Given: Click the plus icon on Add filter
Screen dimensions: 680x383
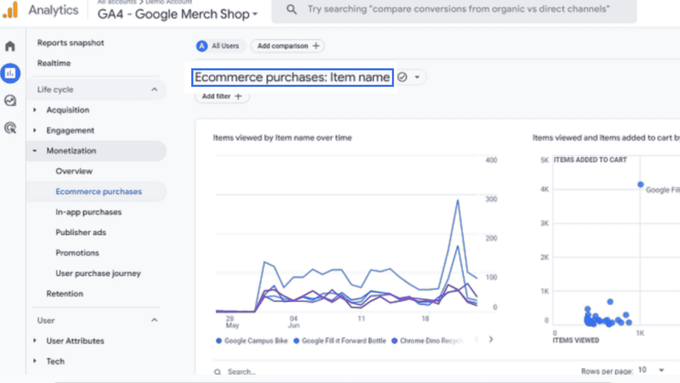Looking at the screenshot, I should coord(238,96).
